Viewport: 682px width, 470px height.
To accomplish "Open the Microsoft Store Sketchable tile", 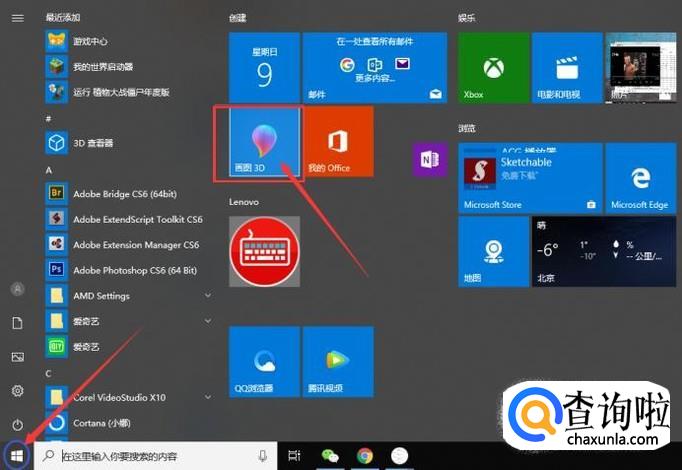I will (x=530, y=178).
